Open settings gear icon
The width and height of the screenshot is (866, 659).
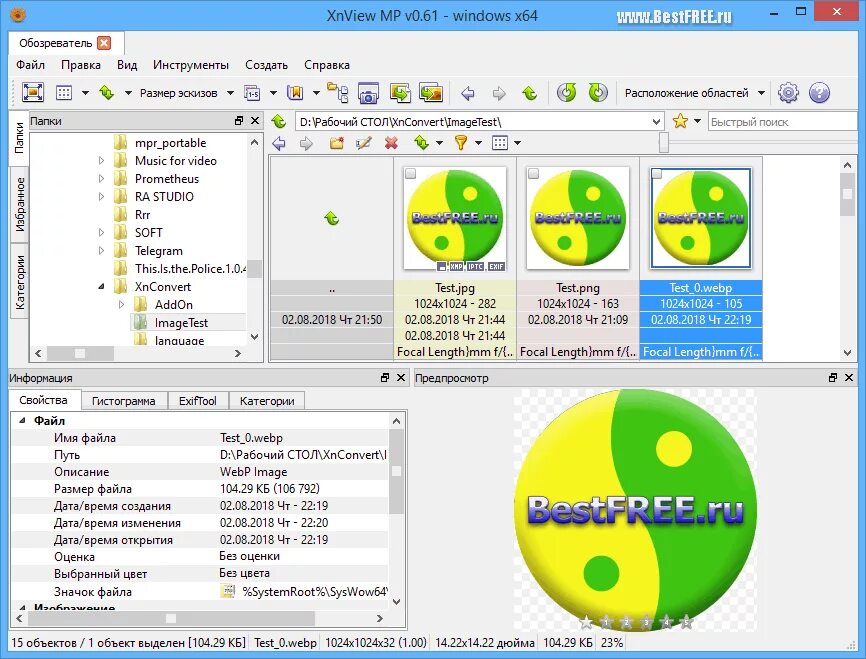click(x=788, y=93)
